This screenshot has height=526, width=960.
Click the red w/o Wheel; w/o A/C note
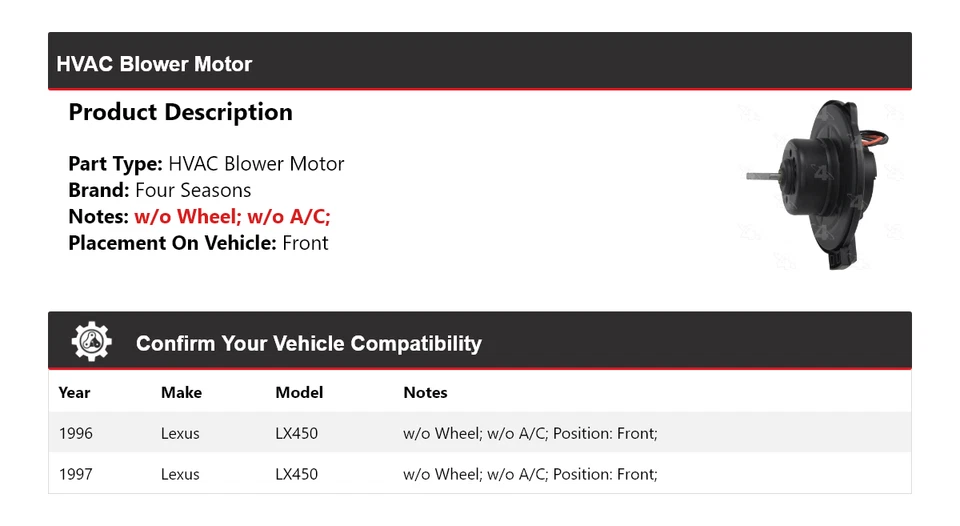pyautogui.click(x=232, y=216)
